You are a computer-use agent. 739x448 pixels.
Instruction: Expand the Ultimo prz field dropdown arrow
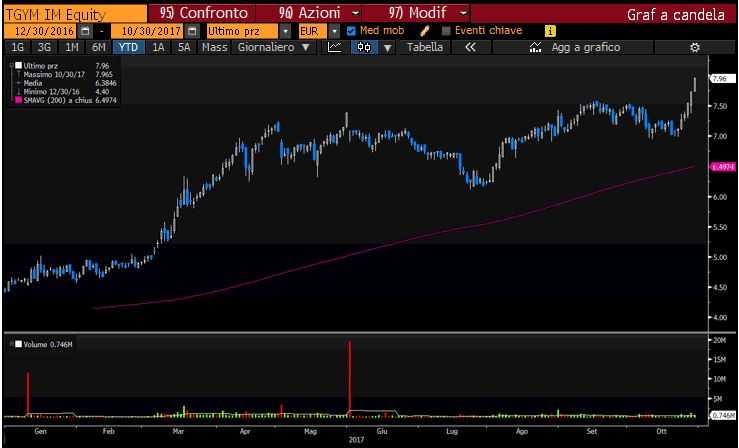pos(286,31)
